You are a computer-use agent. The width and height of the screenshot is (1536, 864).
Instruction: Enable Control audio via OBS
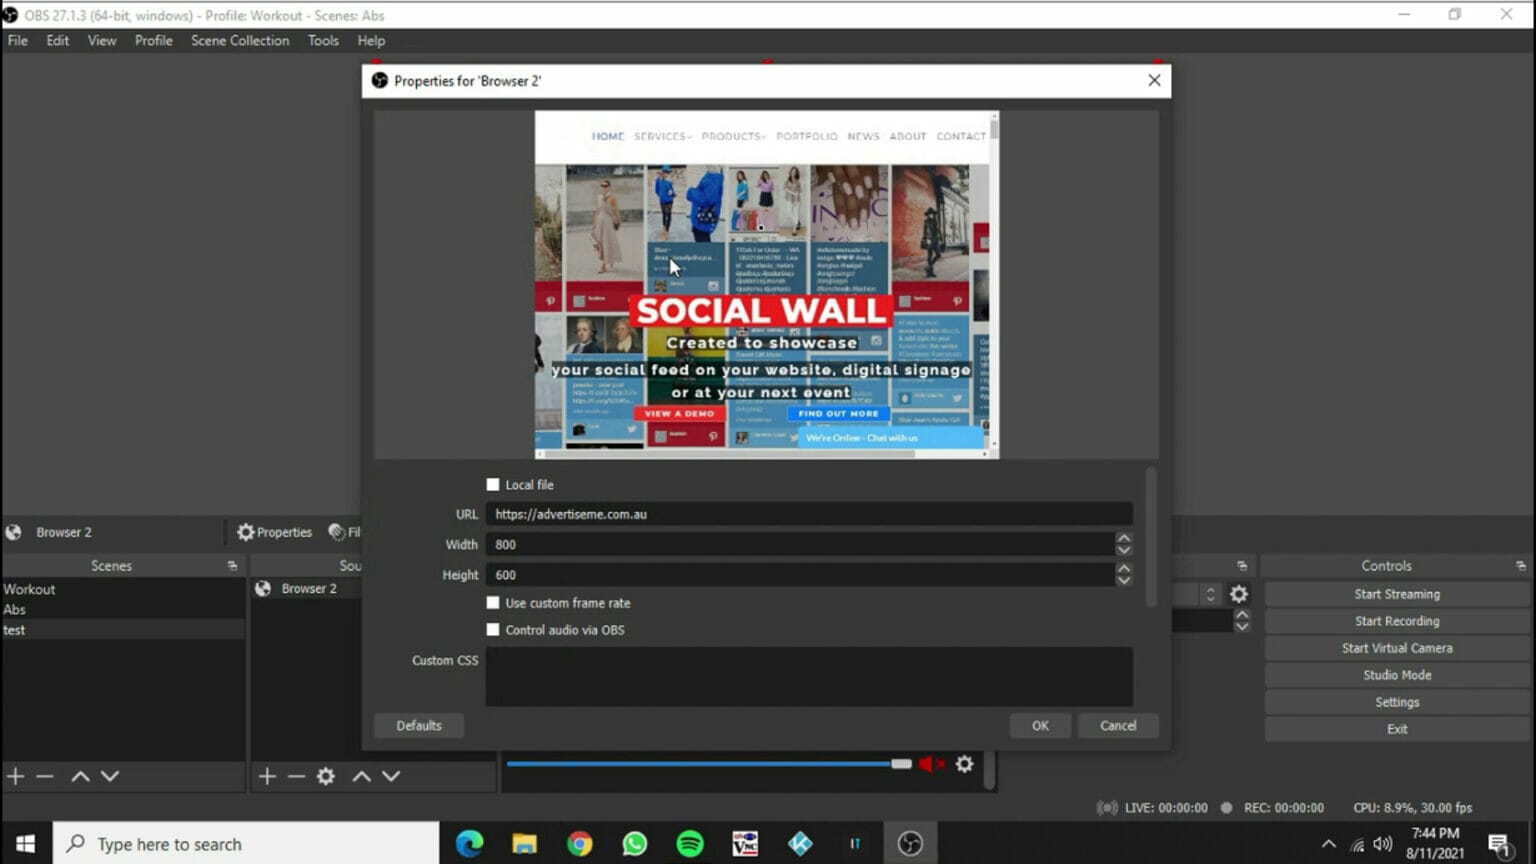point(493,629)
